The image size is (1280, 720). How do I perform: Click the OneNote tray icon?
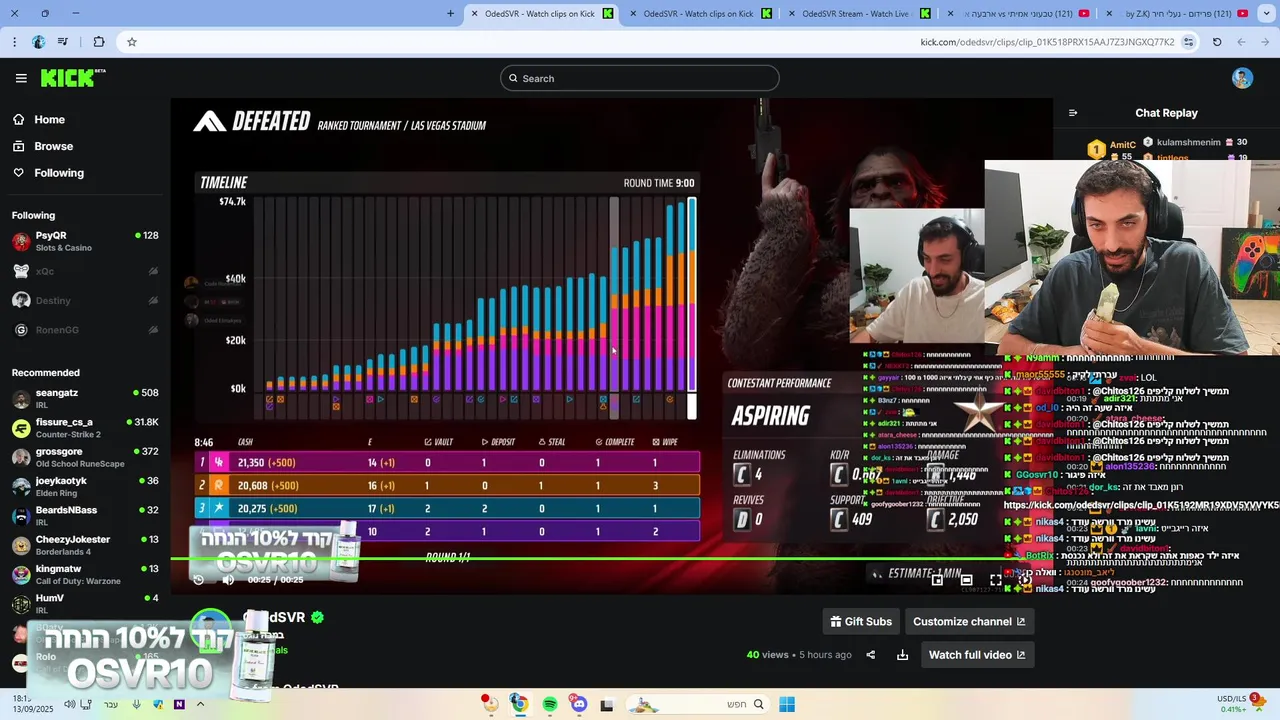179,704
